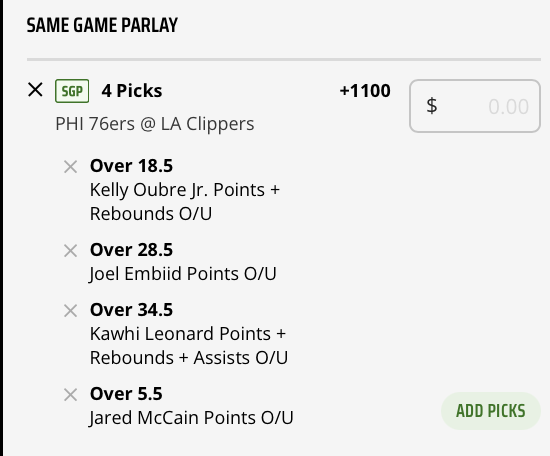
Task: Remove Kelly Oubre Jr. Over 18.5 pick
Action: pos(71,167)
